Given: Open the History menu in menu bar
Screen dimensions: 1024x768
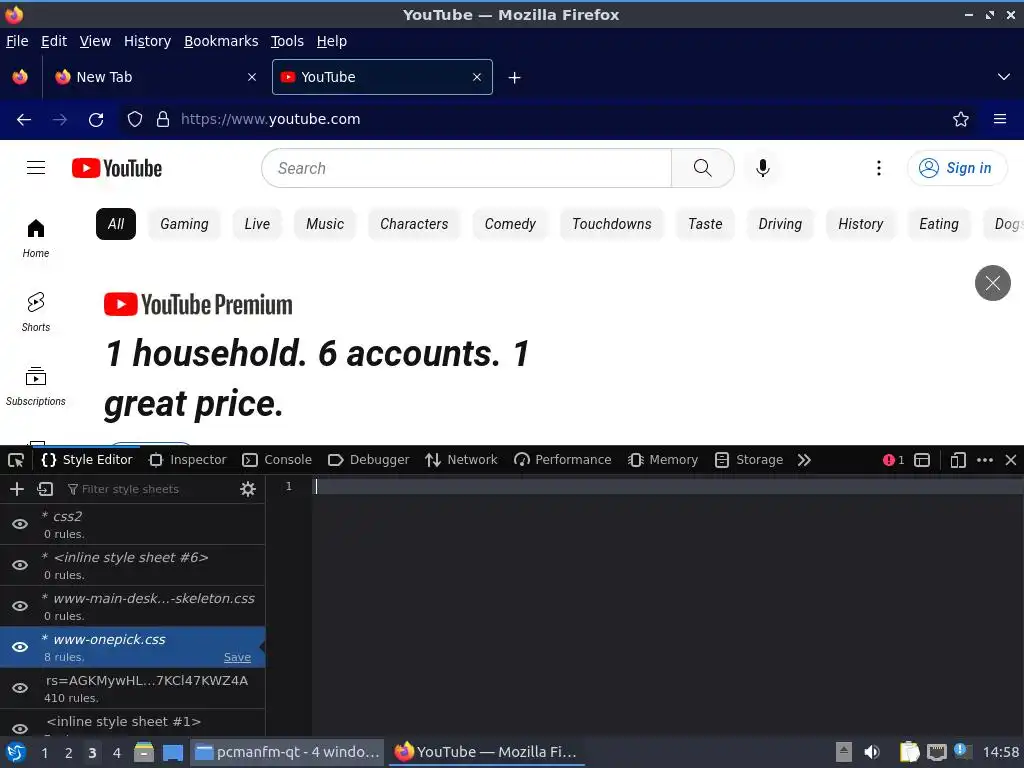Looking at the screenshot, I should point(148,41).
